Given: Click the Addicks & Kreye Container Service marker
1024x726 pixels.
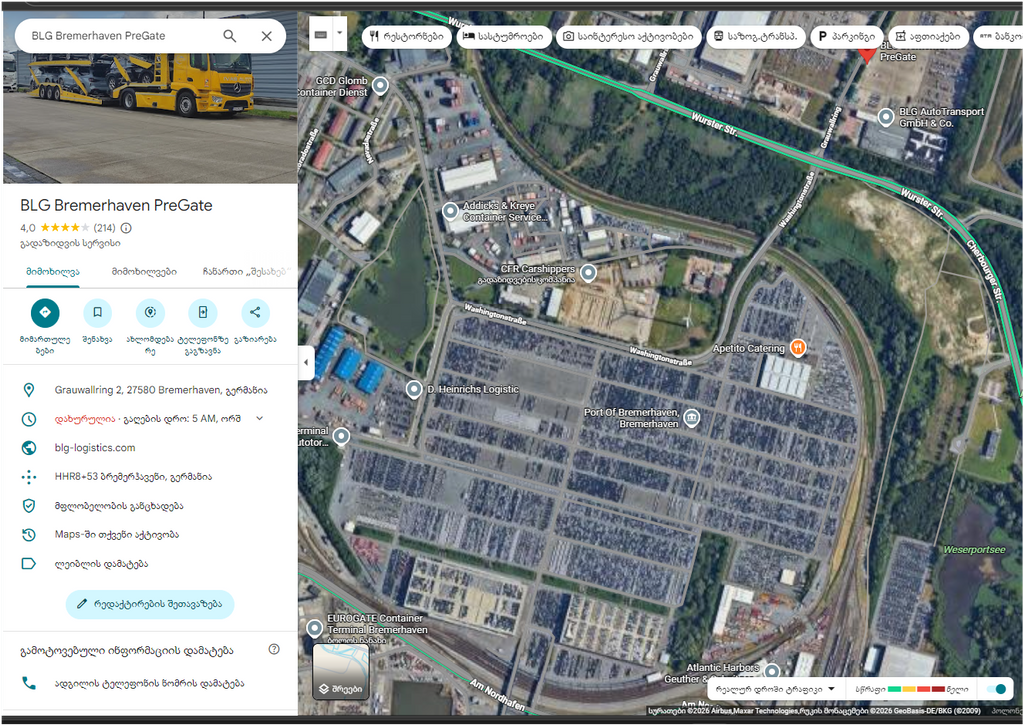Looking at the screenshot, I should [450, 212].
